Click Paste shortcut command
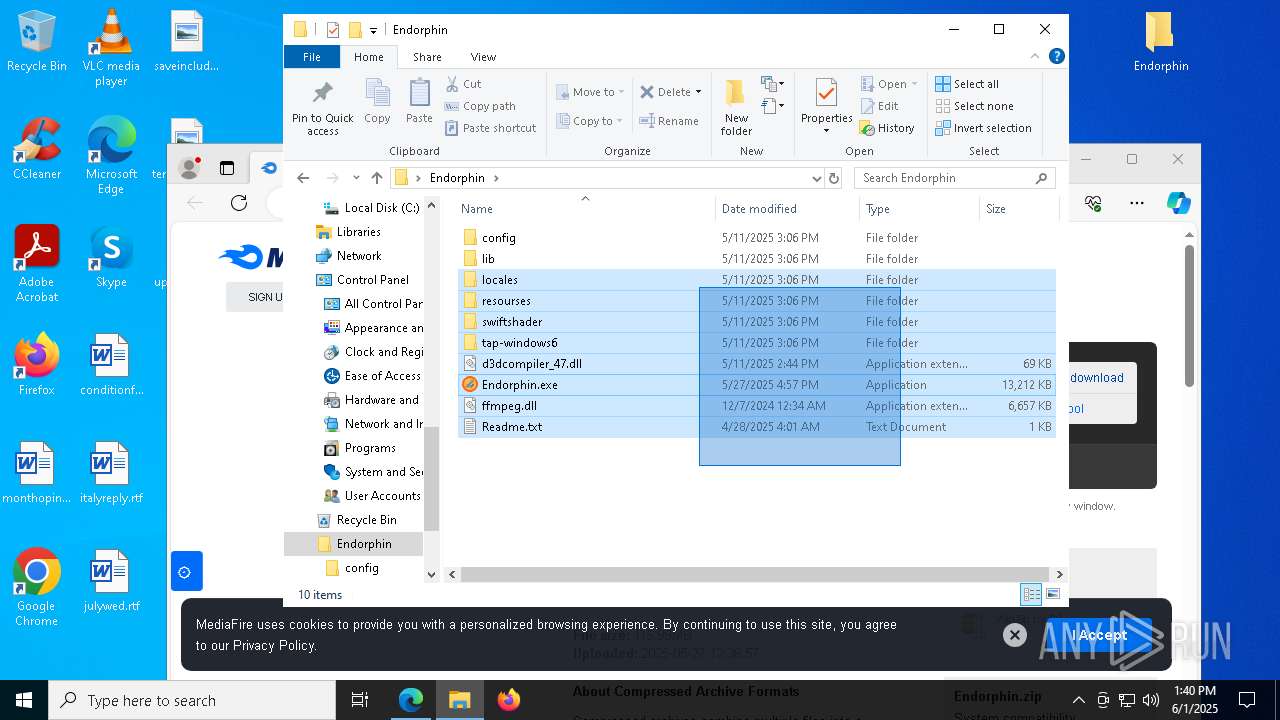1280x720 pixels. tap(491, 128)
